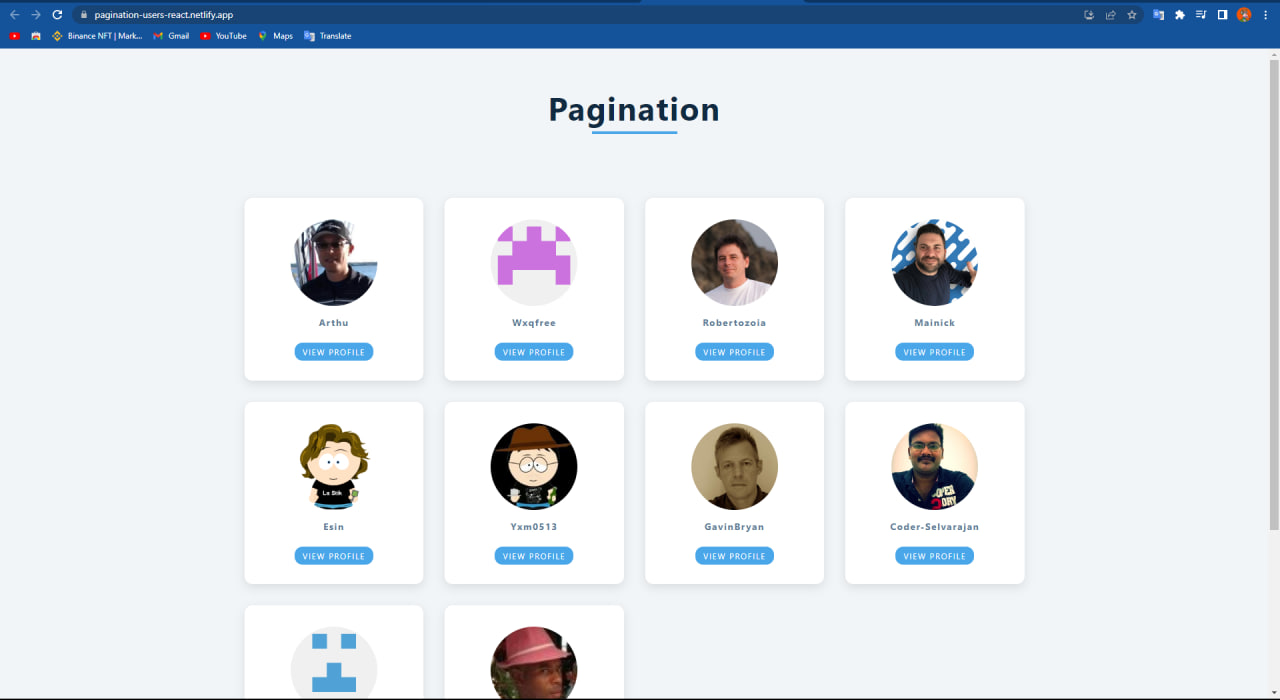Click Coder-Selvarajan's avatar photo

[x=935, y=467]
